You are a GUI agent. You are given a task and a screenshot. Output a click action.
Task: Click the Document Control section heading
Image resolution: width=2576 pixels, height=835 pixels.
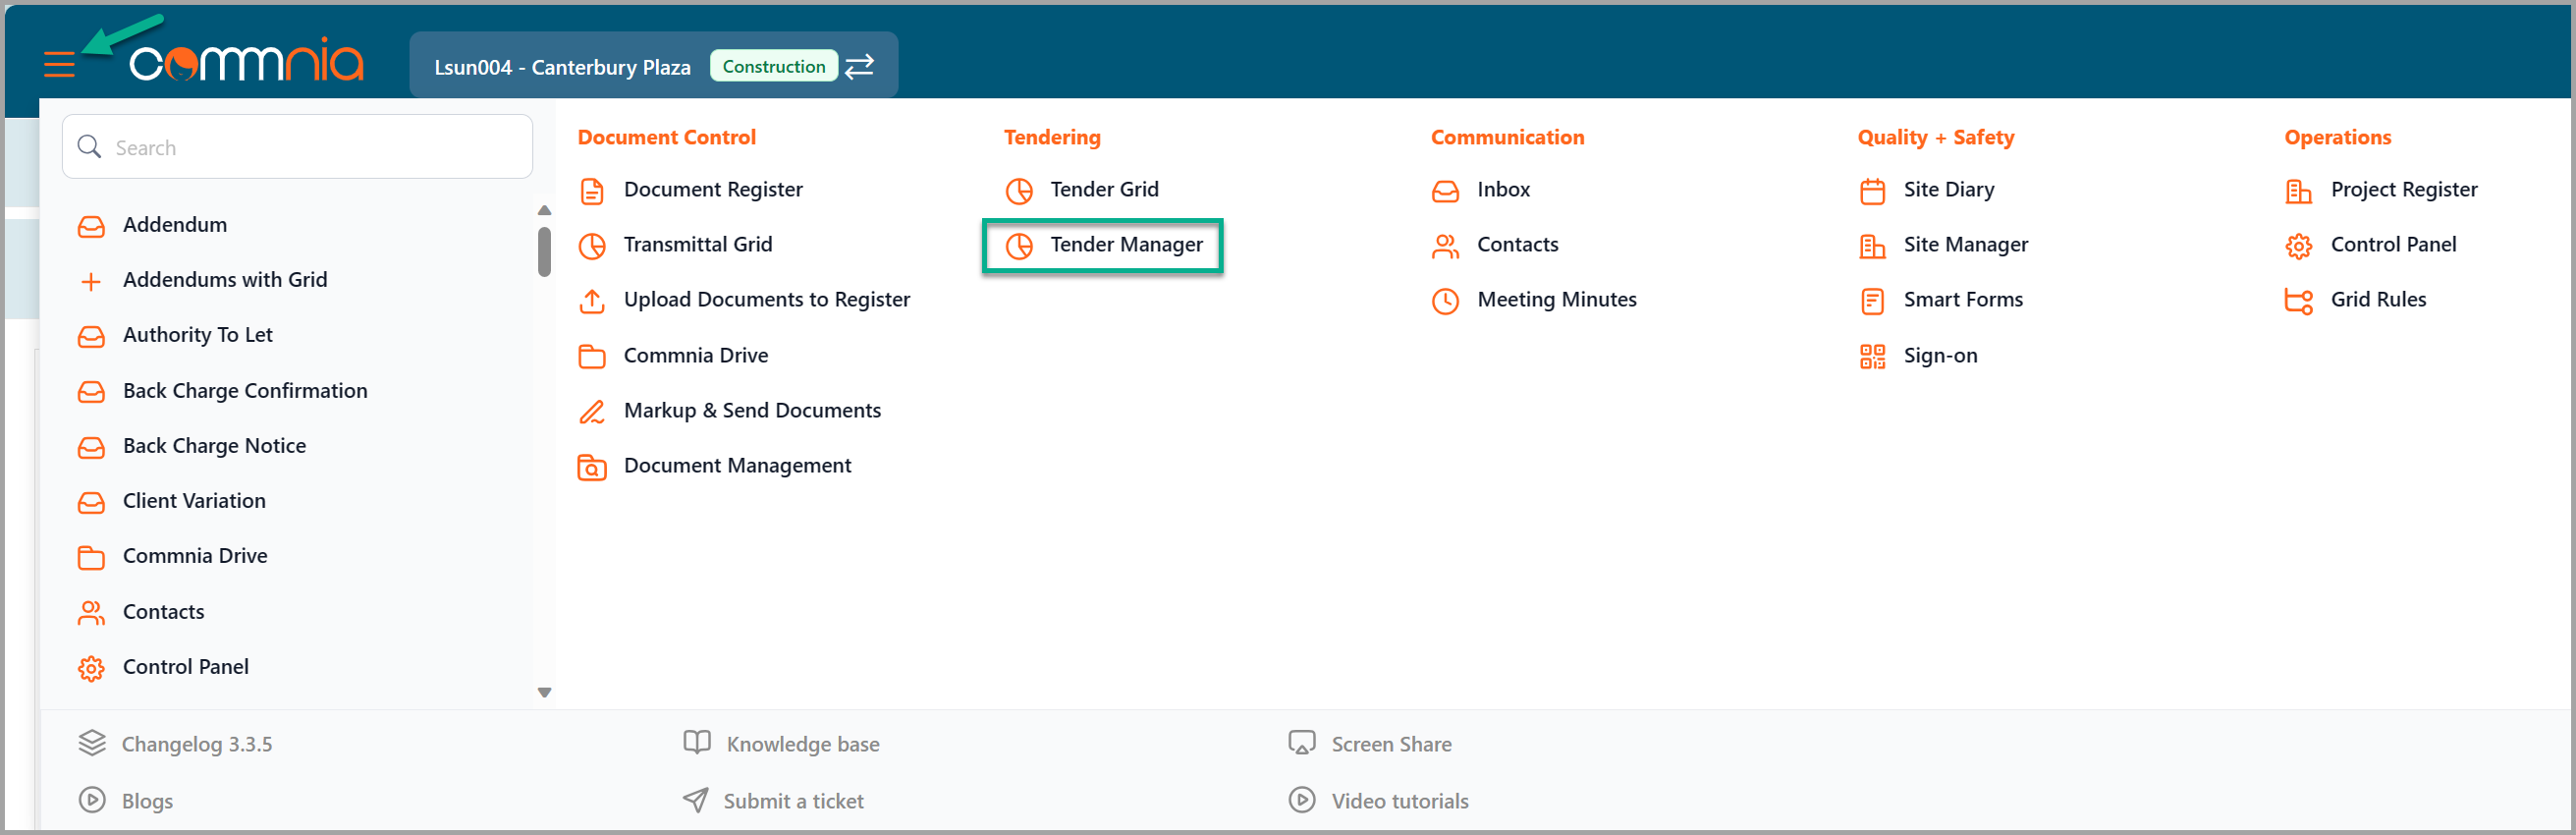tap(666, 137)
